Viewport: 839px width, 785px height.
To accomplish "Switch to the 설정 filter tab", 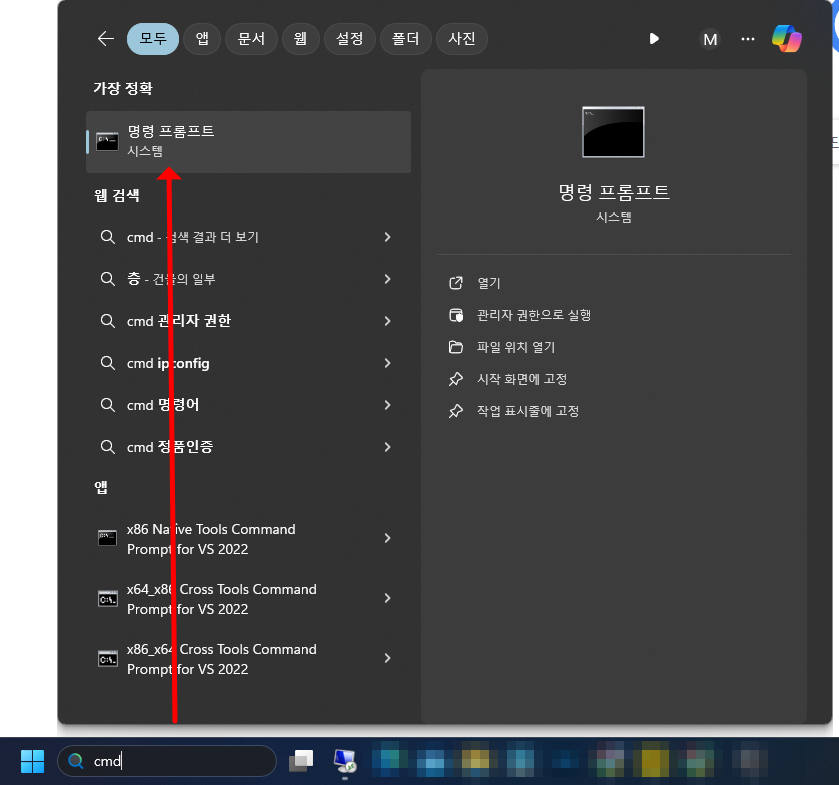I will tap(349, 38).
